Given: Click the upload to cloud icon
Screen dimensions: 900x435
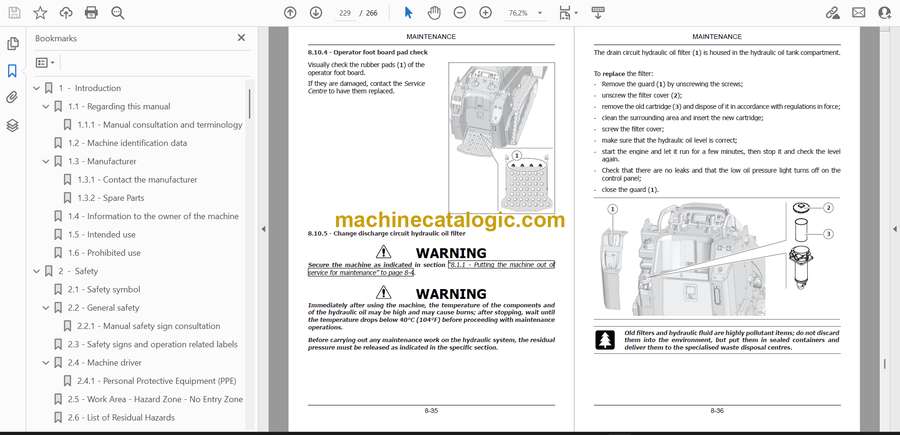Looking at the screenshot, I should pyautogui.click(x=66, y=13).
